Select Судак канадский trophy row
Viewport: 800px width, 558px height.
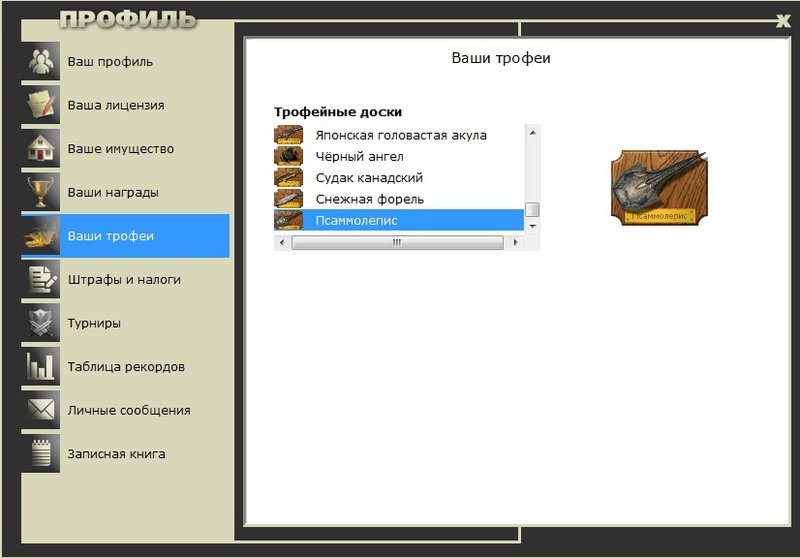399,177
